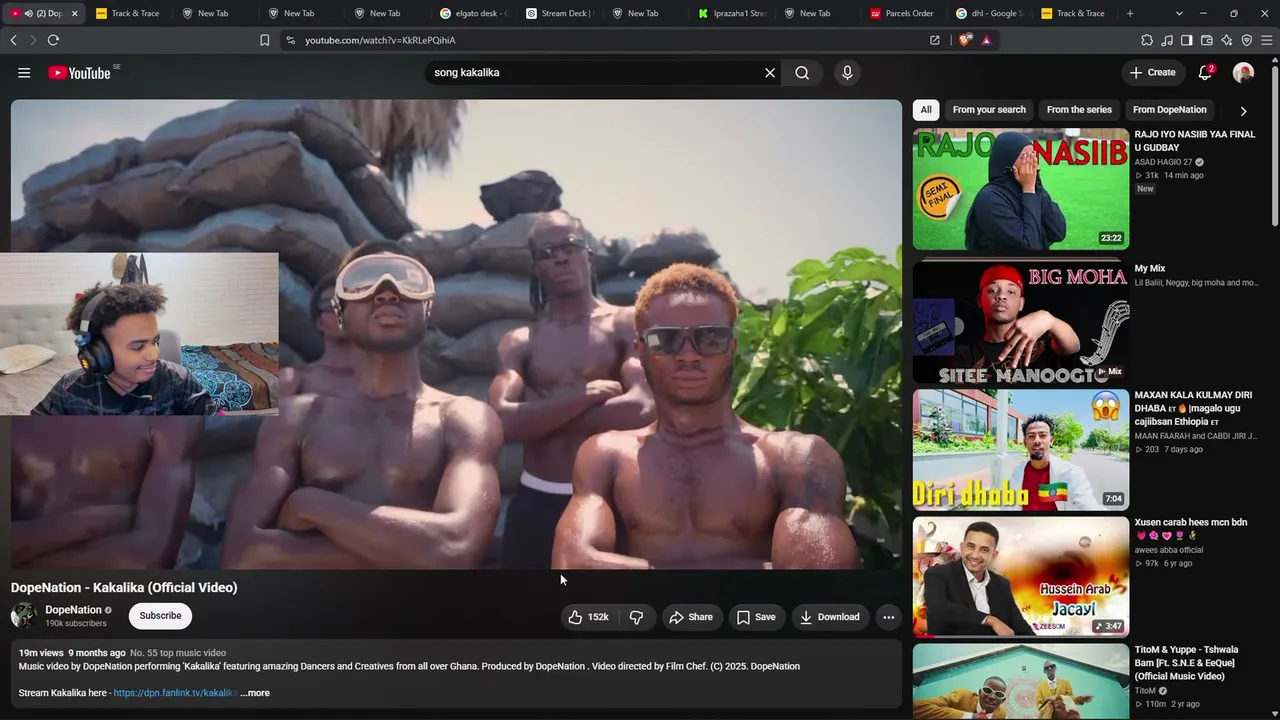The image size is (1280, 720).
Task: Open the YouTube guide hamburger menu
Action: 24,73
